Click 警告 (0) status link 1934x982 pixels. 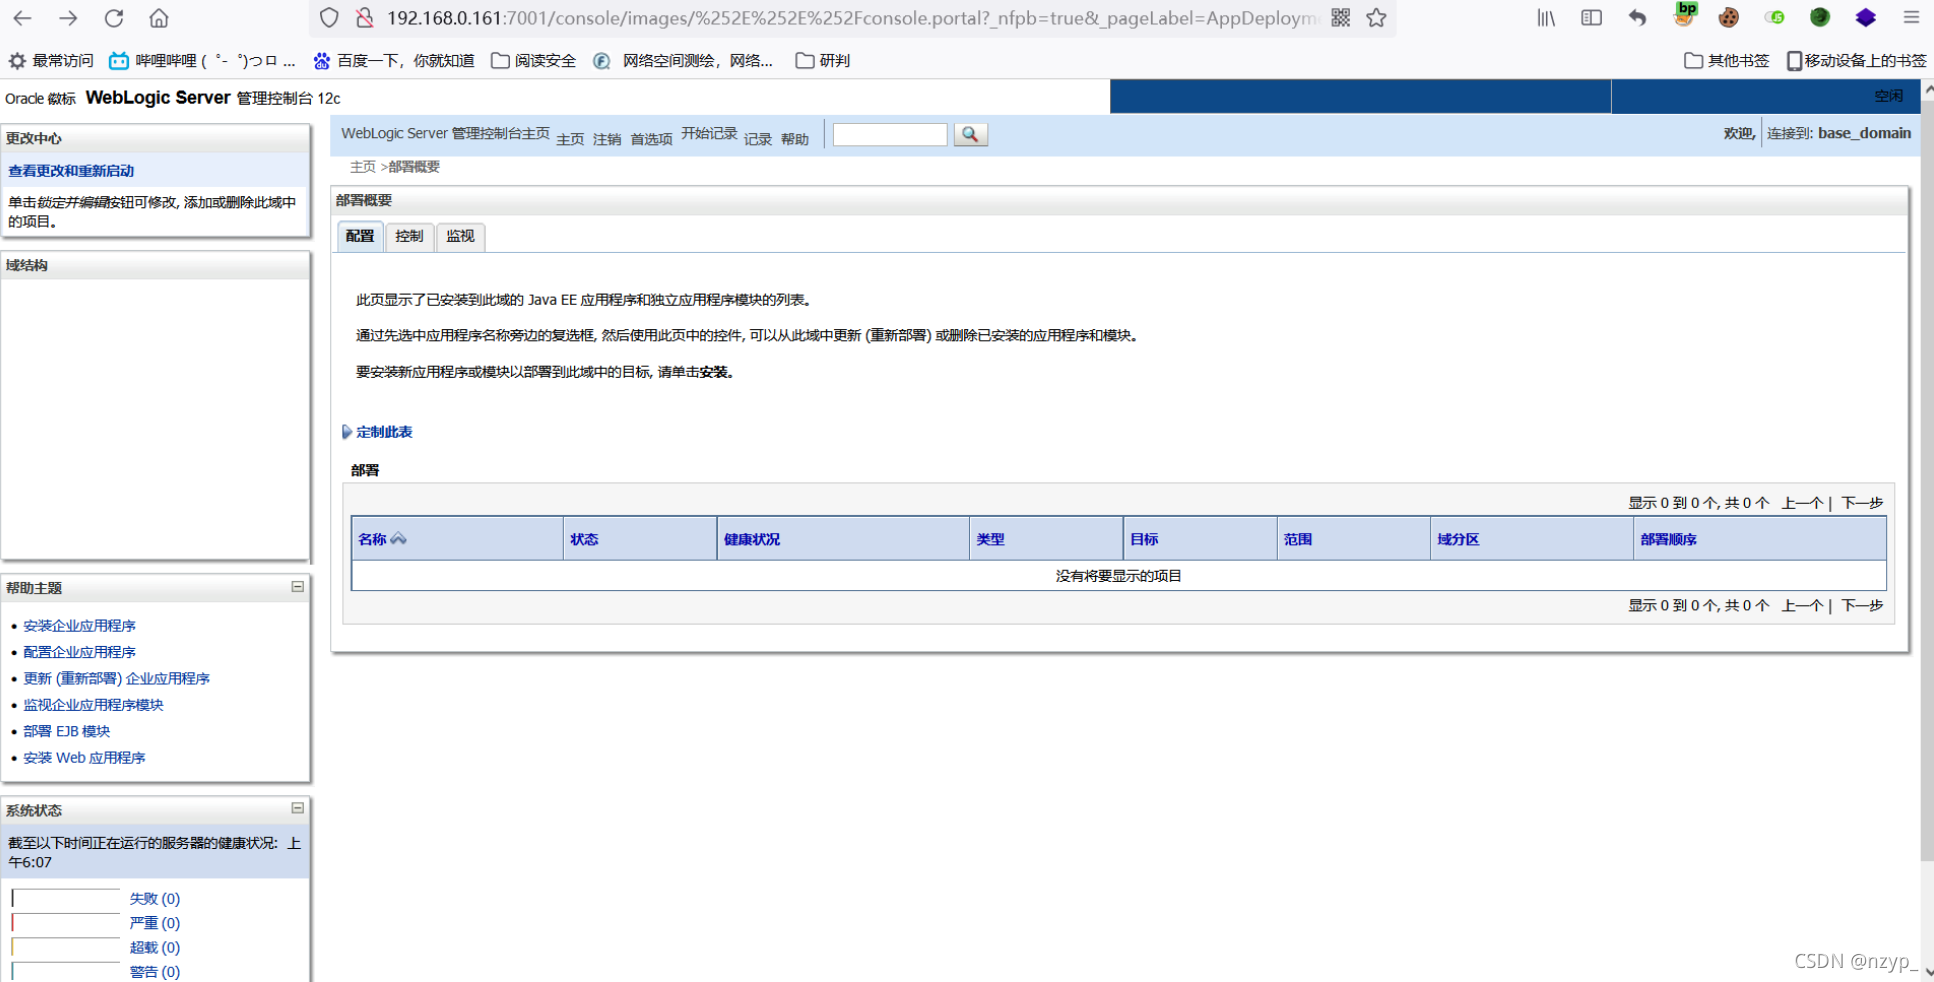pyautogui.click(x=155, y=972)
